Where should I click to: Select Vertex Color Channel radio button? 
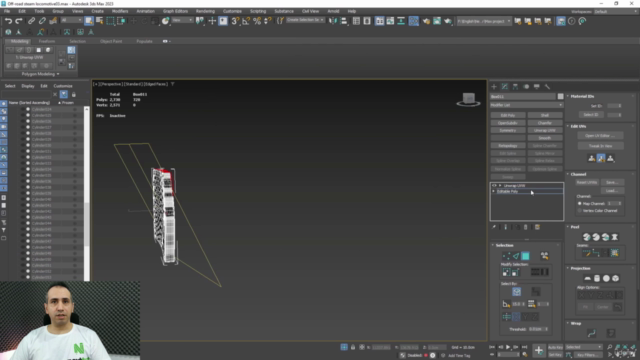[x=580, y=211]
